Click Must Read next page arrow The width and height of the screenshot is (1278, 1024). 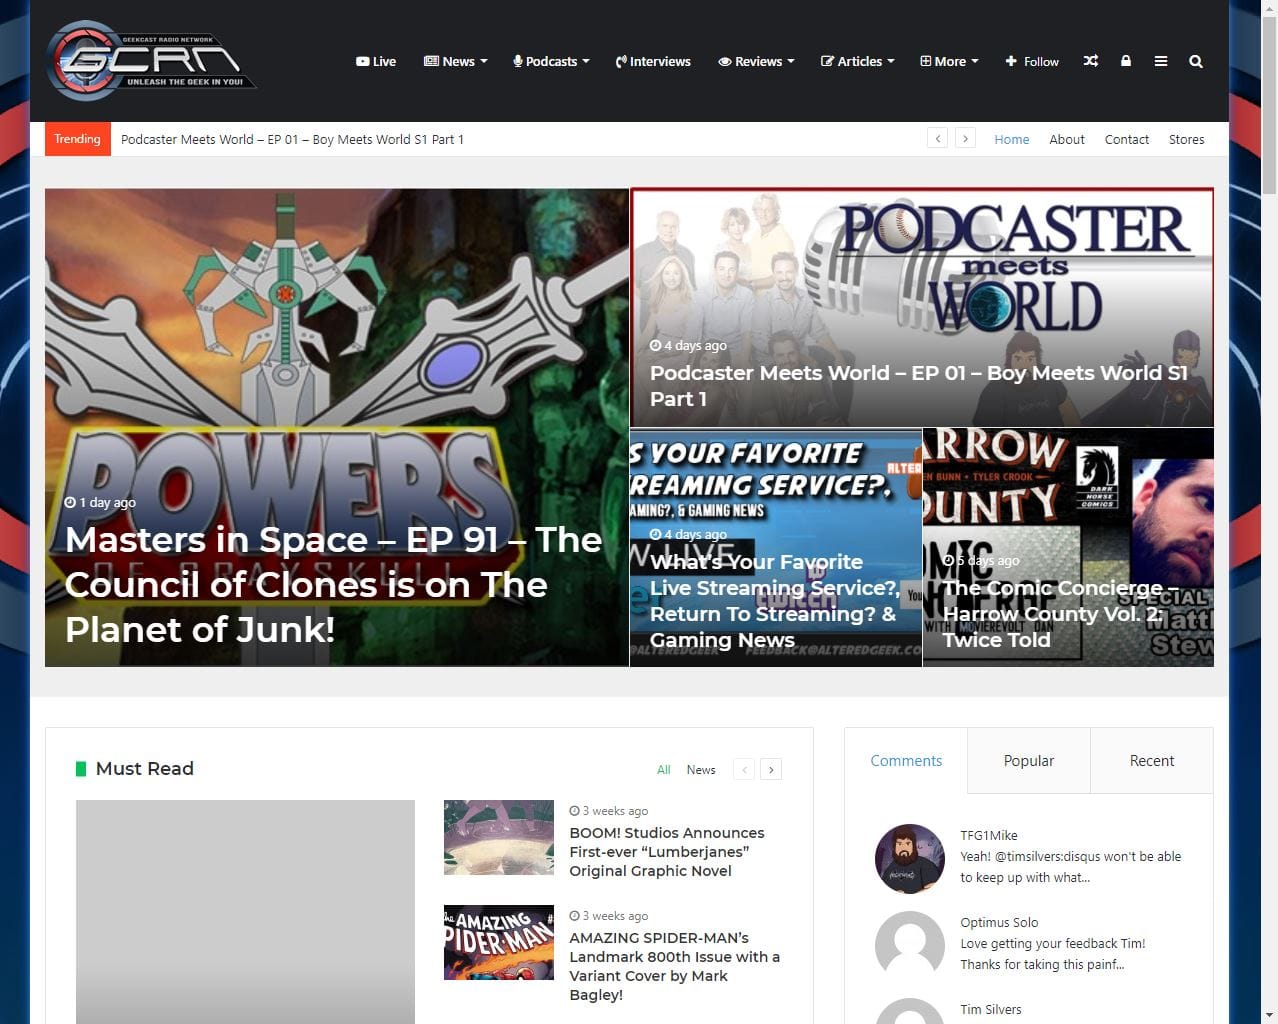[771, 769]
